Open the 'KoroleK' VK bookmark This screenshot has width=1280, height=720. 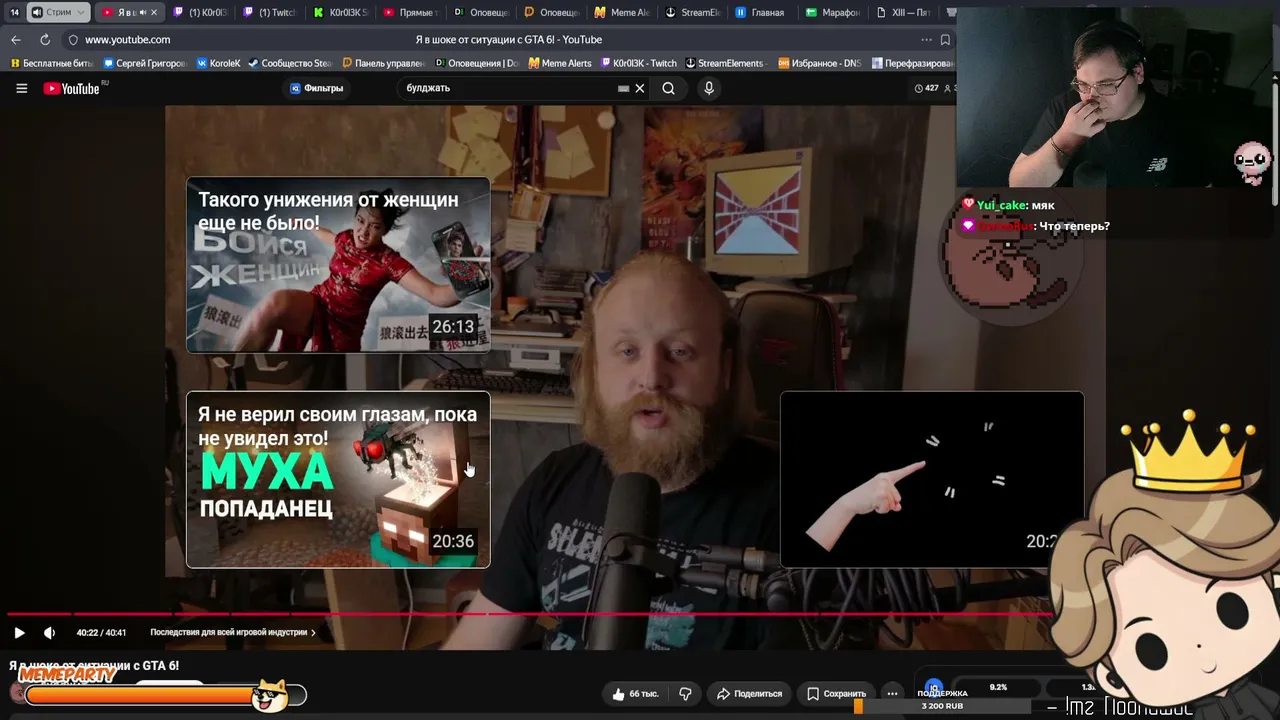click(218, 63)
